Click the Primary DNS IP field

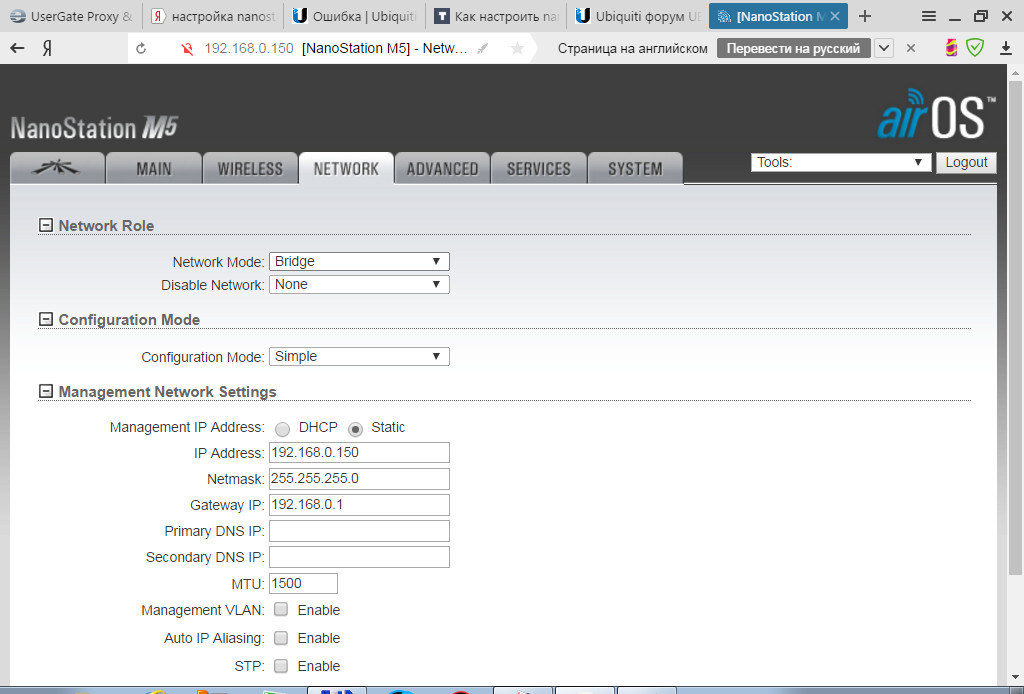tap(359, 531)
